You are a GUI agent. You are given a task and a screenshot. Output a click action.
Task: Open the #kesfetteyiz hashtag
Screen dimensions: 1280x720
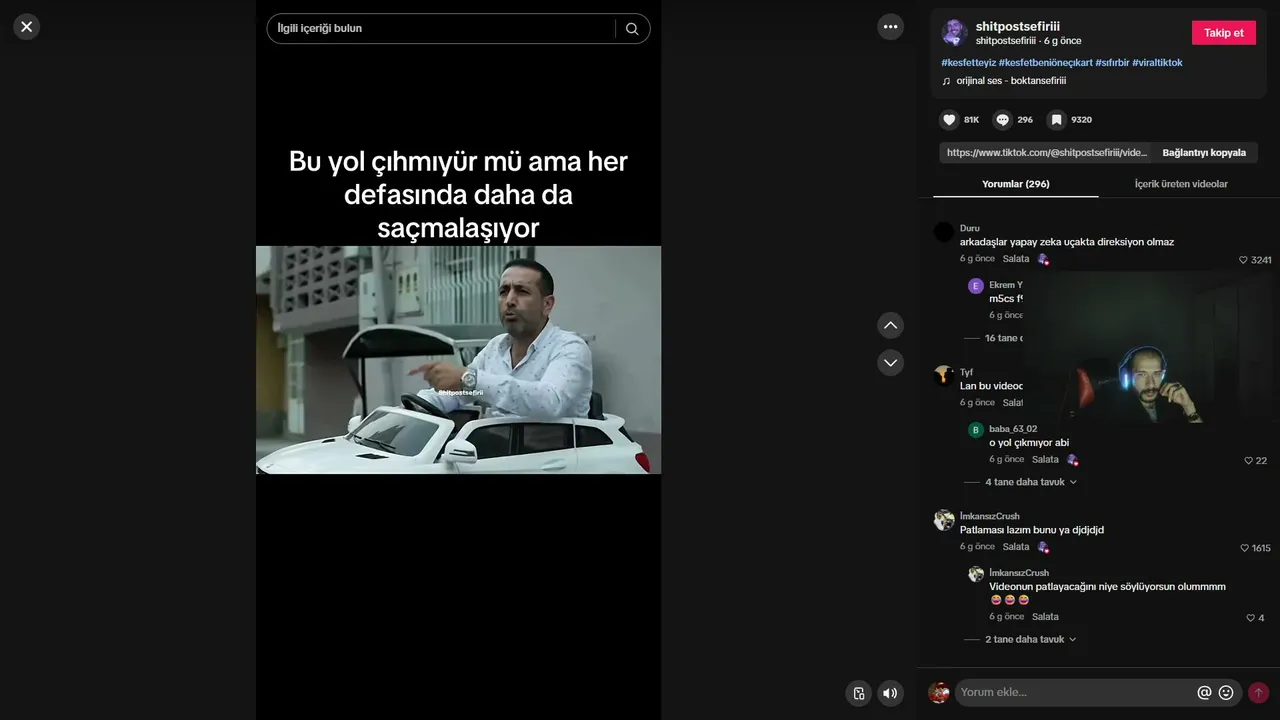click(968, 63)
